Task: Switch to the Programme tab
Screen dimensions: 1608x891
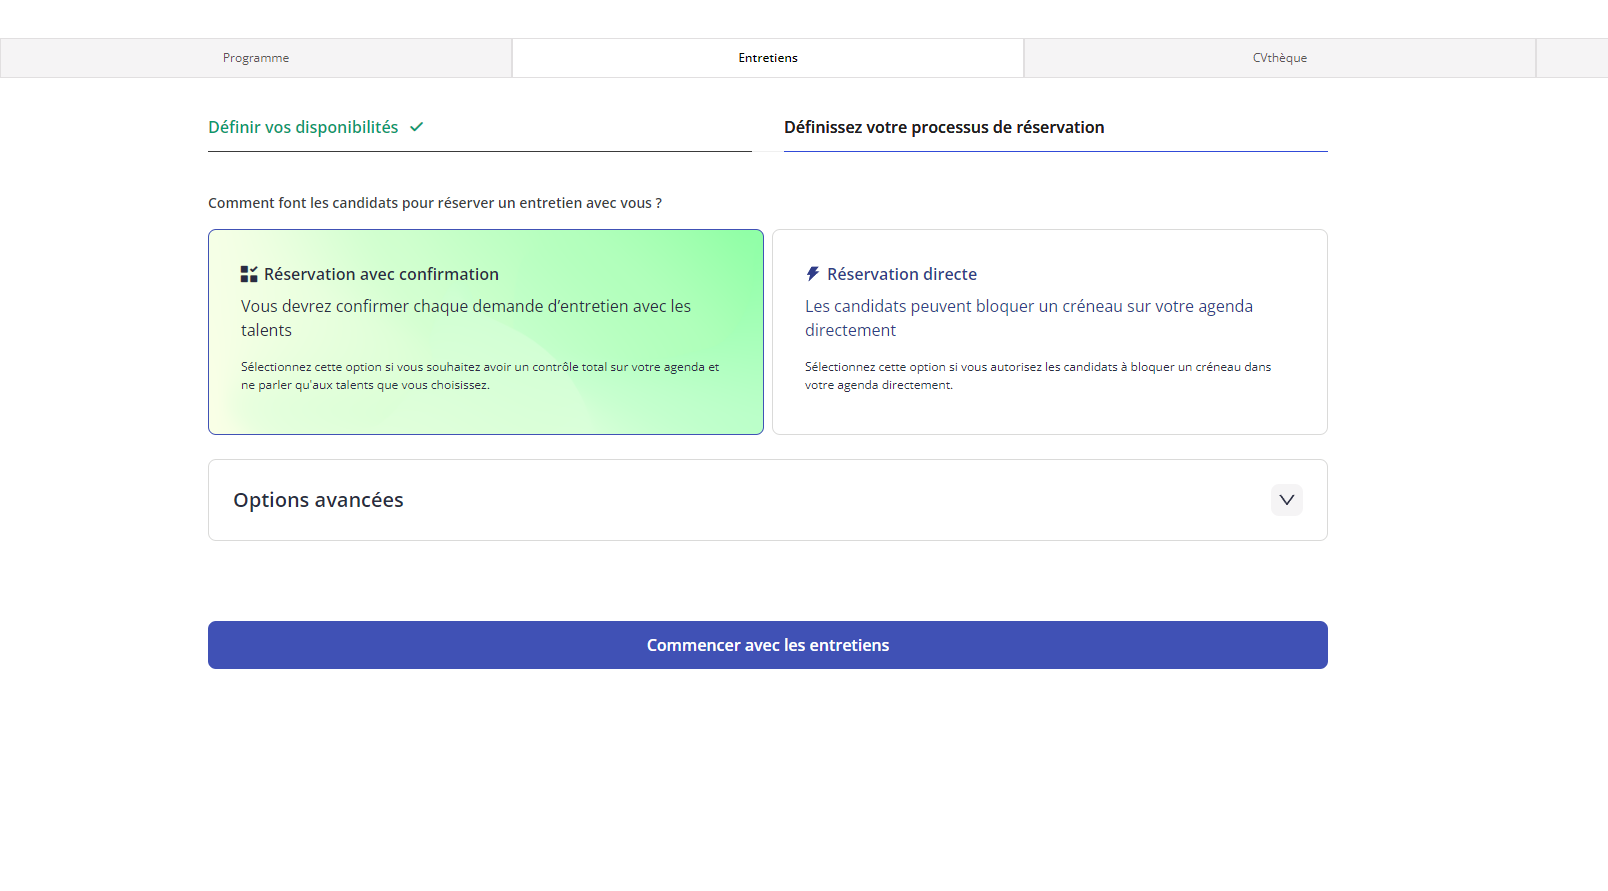Action: pos(256,58)
